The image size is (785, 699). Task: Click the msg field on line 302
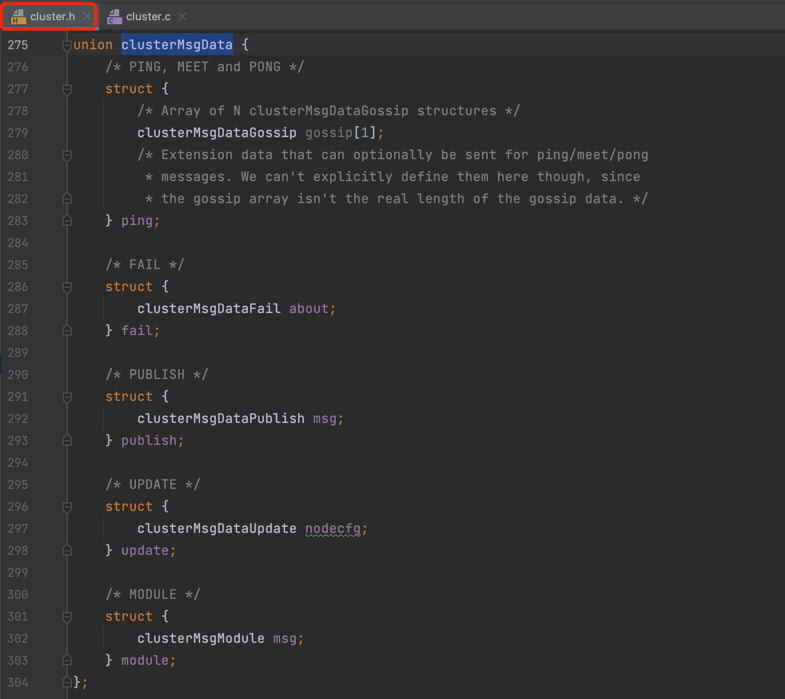click(285, 638)
